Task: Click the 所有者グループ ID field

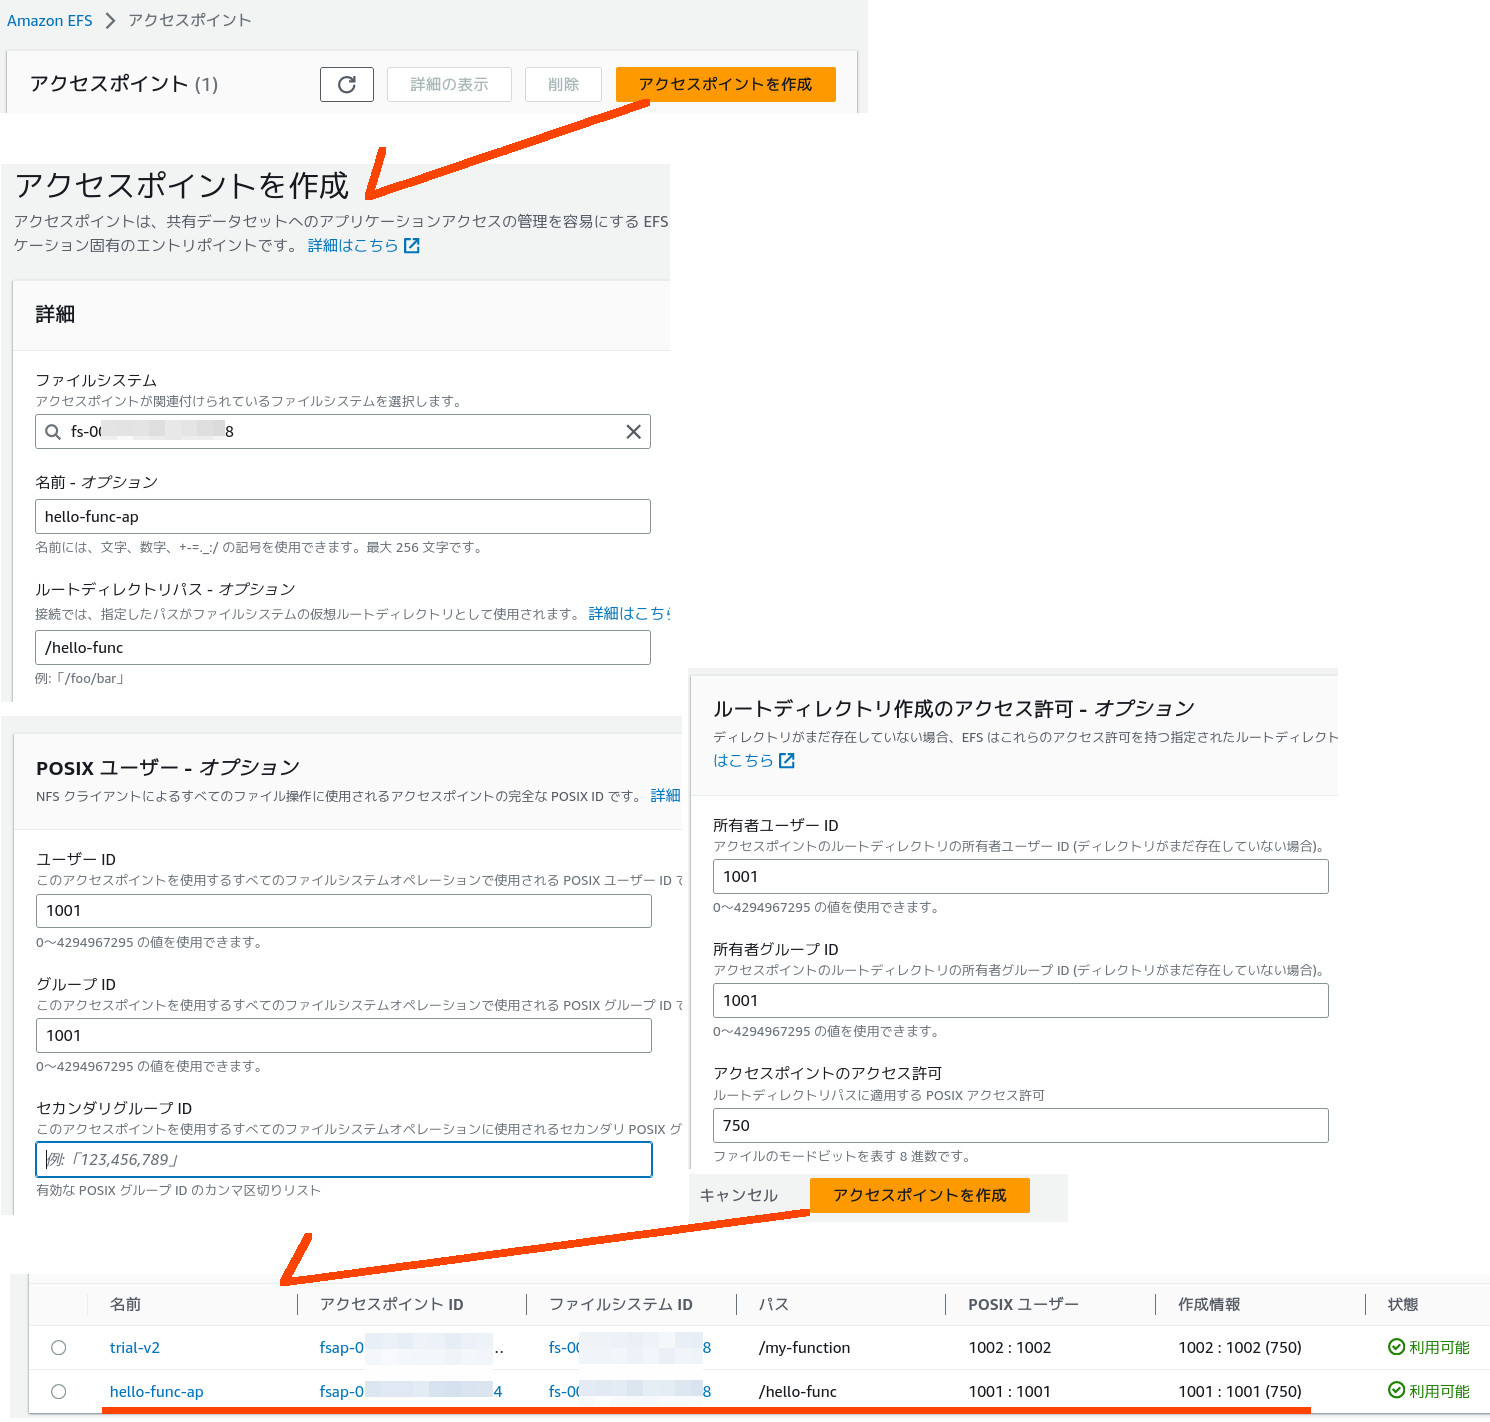Action: pos(1021,1001)
